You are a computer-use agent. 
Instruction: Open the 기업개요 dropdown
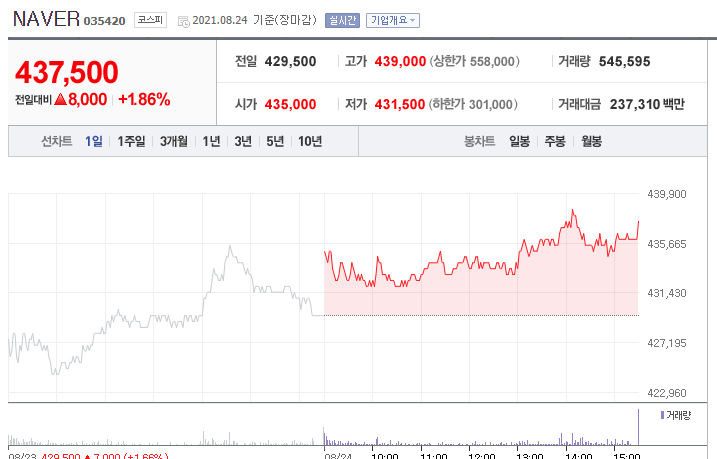point(393,20)
